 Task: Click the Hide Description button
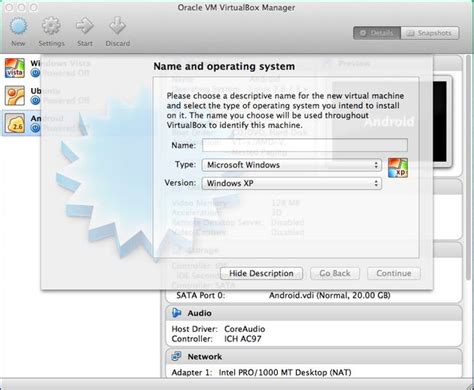(261, 273)
